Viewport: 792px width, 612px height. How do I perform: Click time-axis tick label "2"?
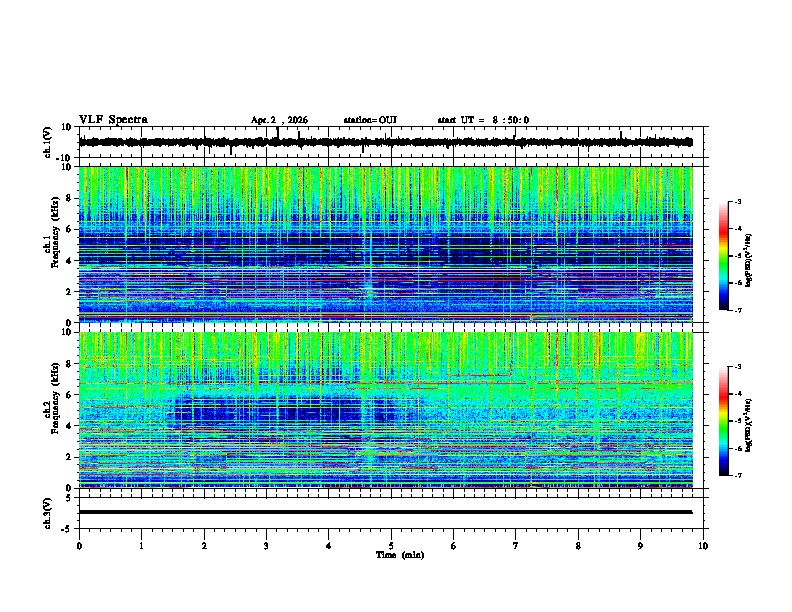(x=204, y=546)
